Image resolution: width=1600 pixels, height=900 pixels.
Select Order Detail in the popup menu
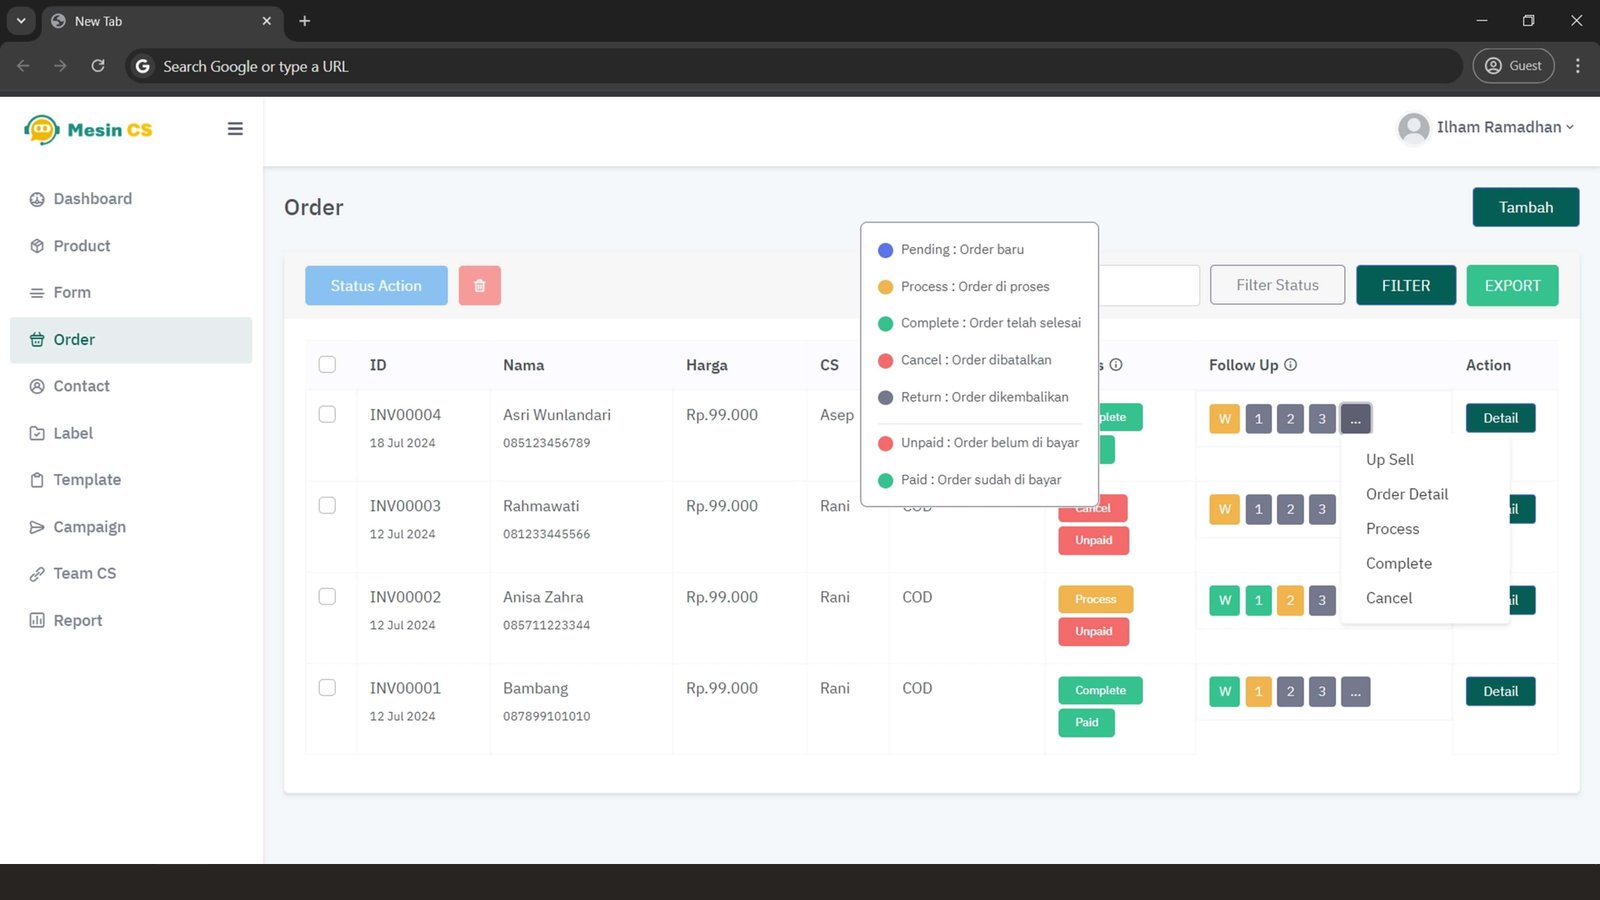coord(1406,494)
